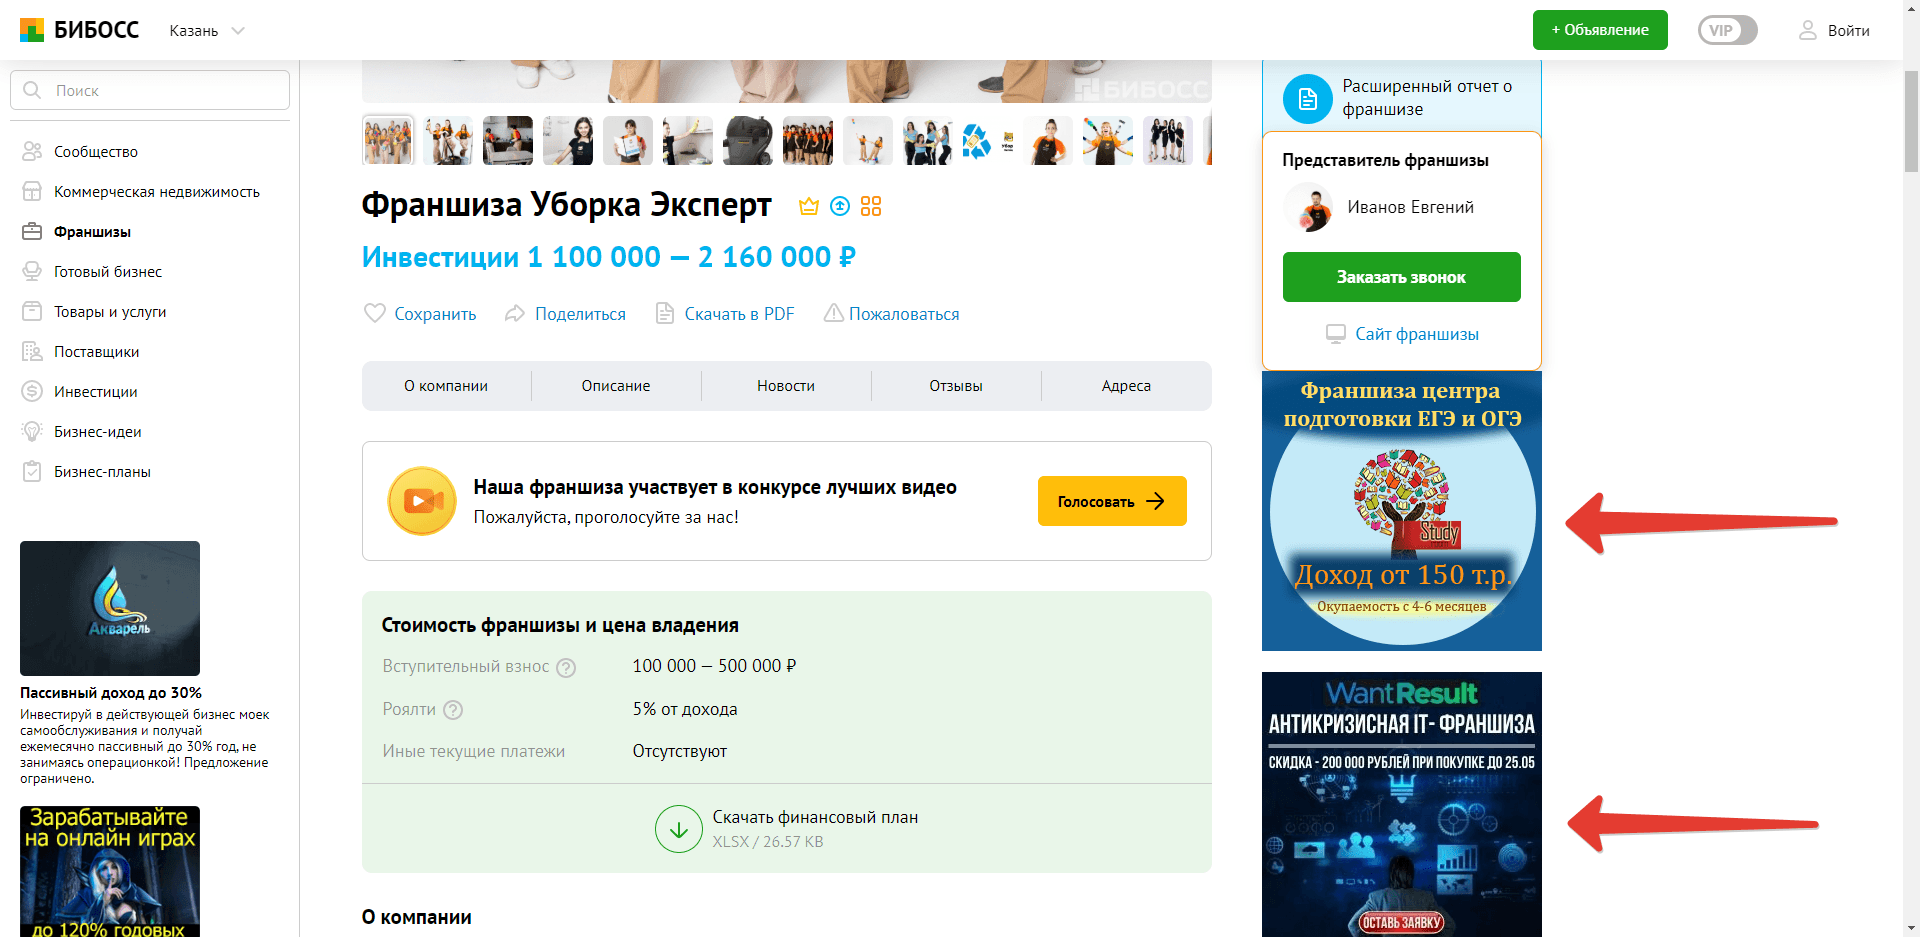
Task: Click the БИБОСС logo icon
Action: pyautogui.click(x=32, y=30)
